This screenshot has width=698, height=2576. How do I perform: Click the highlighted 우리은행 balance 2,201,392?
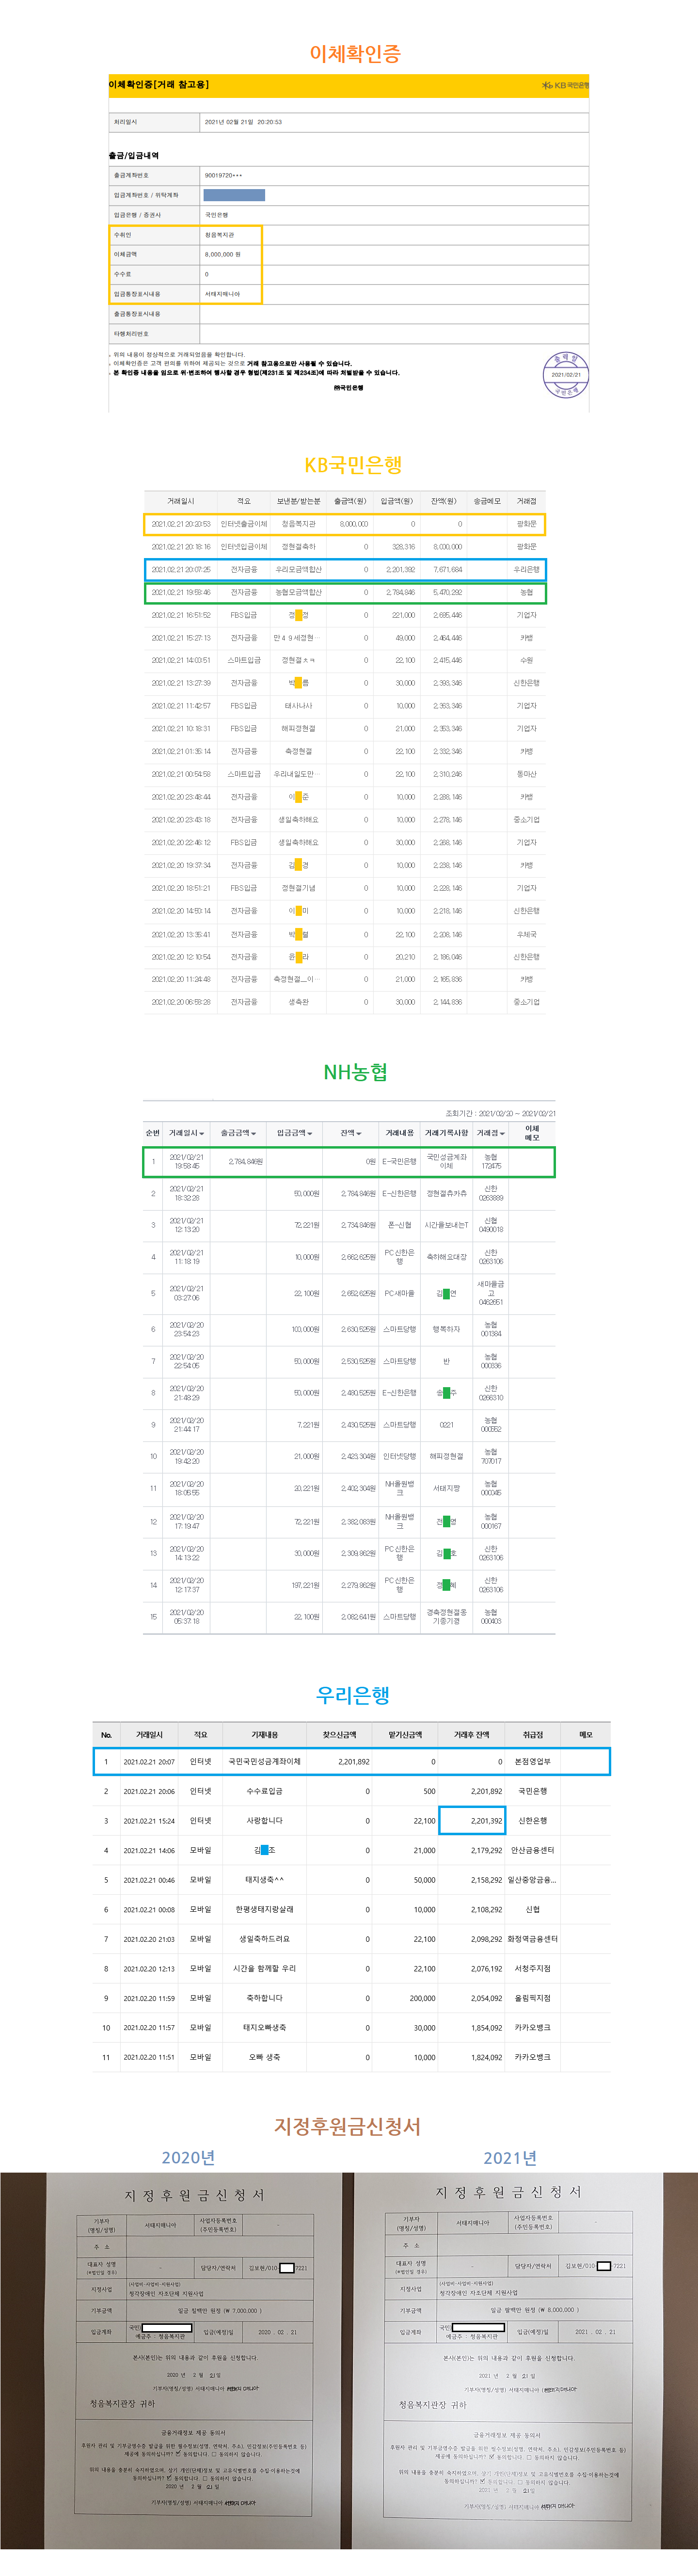click(472, 1820)
